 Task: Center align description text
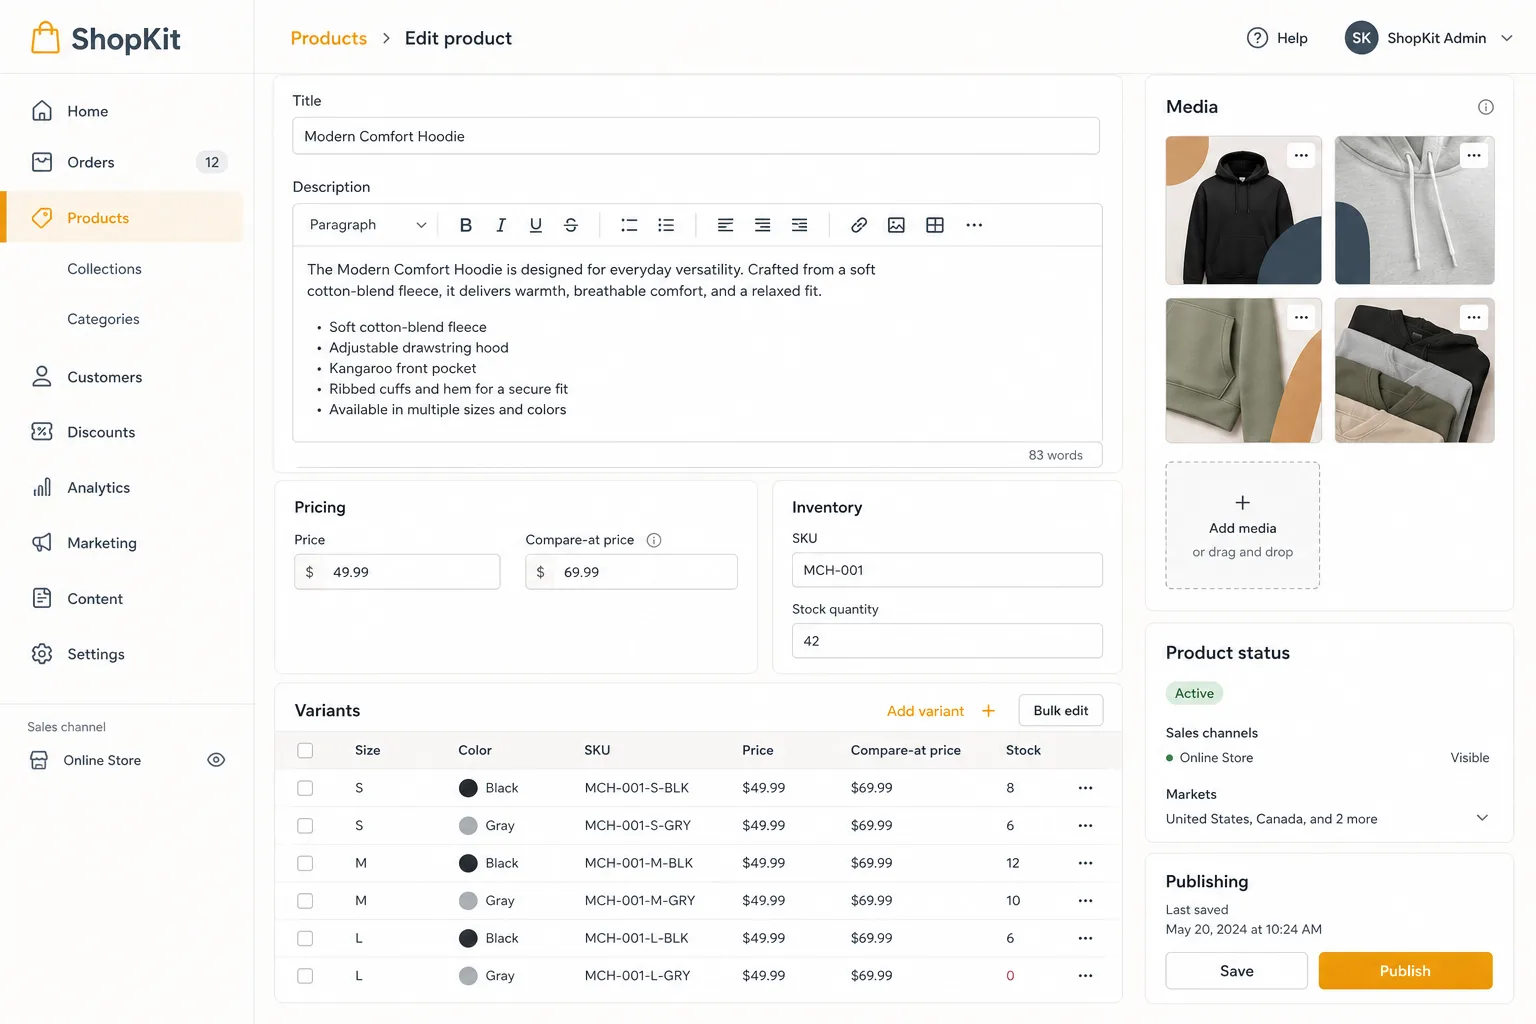(763, 225)
